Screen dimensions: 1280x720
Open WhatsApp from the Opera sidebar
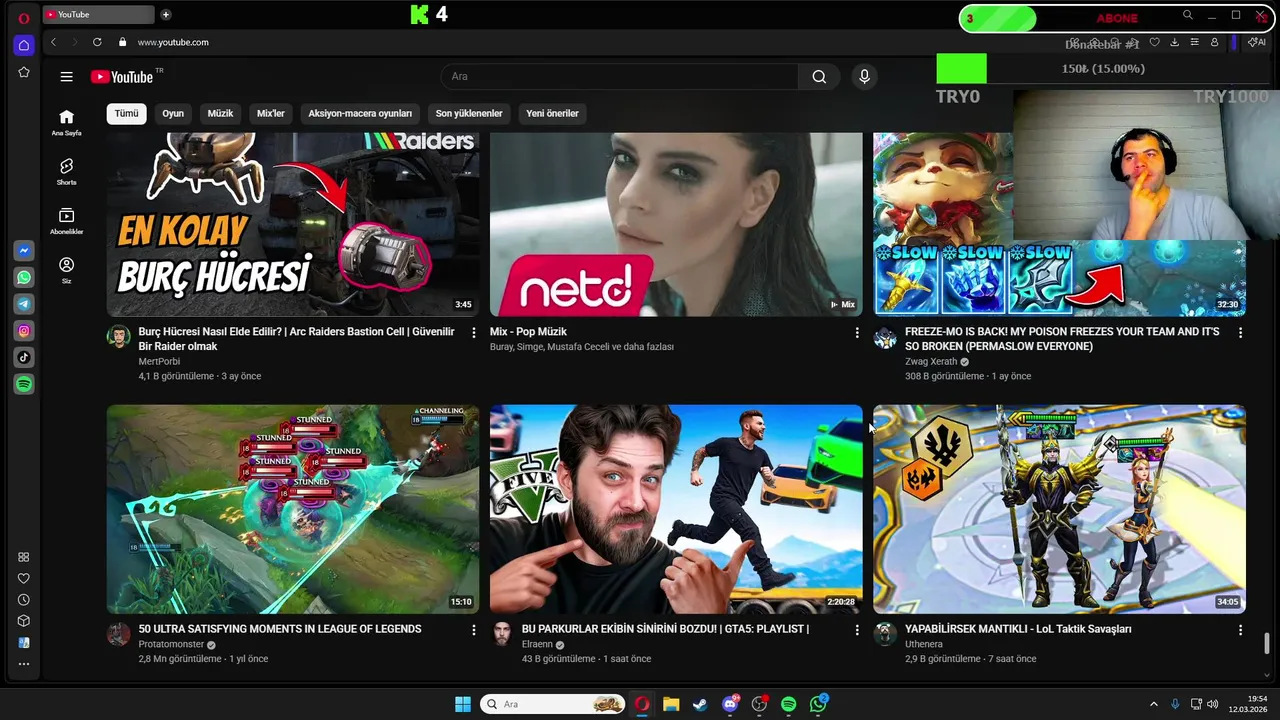(x=24, y=277)
